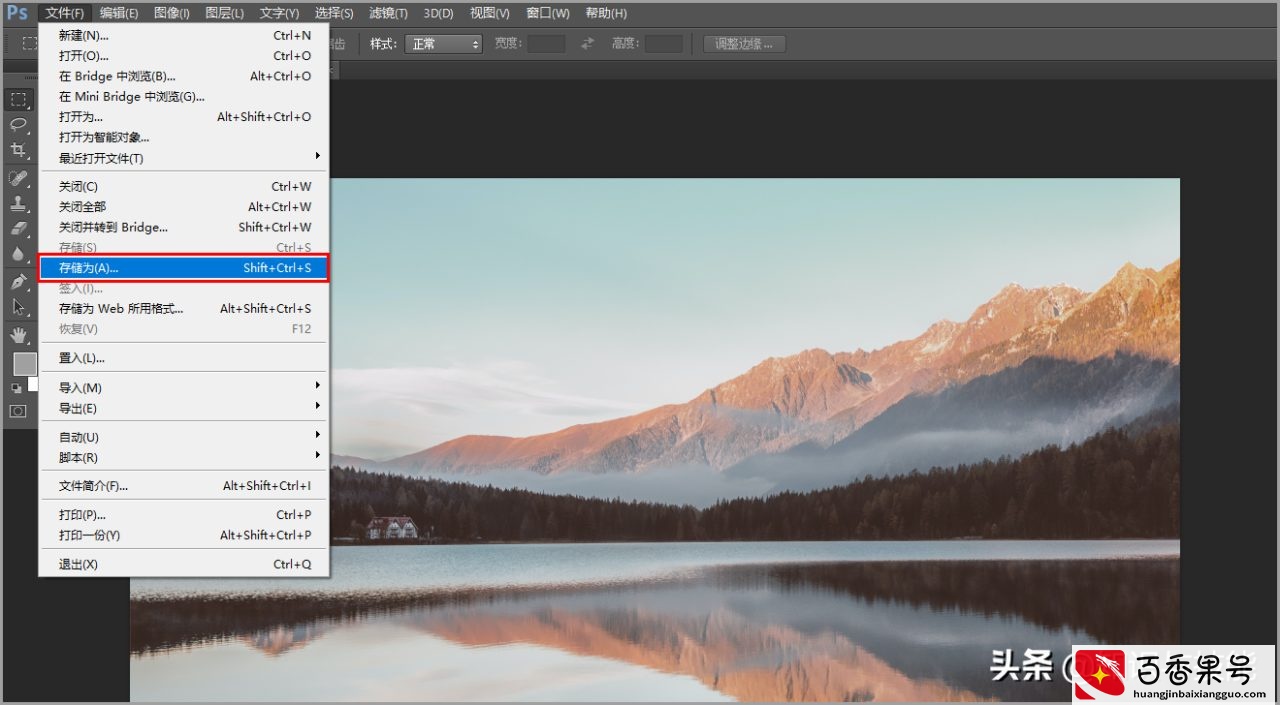Click the default colors reset icon
1280x705 pixels.
[16, 388]
